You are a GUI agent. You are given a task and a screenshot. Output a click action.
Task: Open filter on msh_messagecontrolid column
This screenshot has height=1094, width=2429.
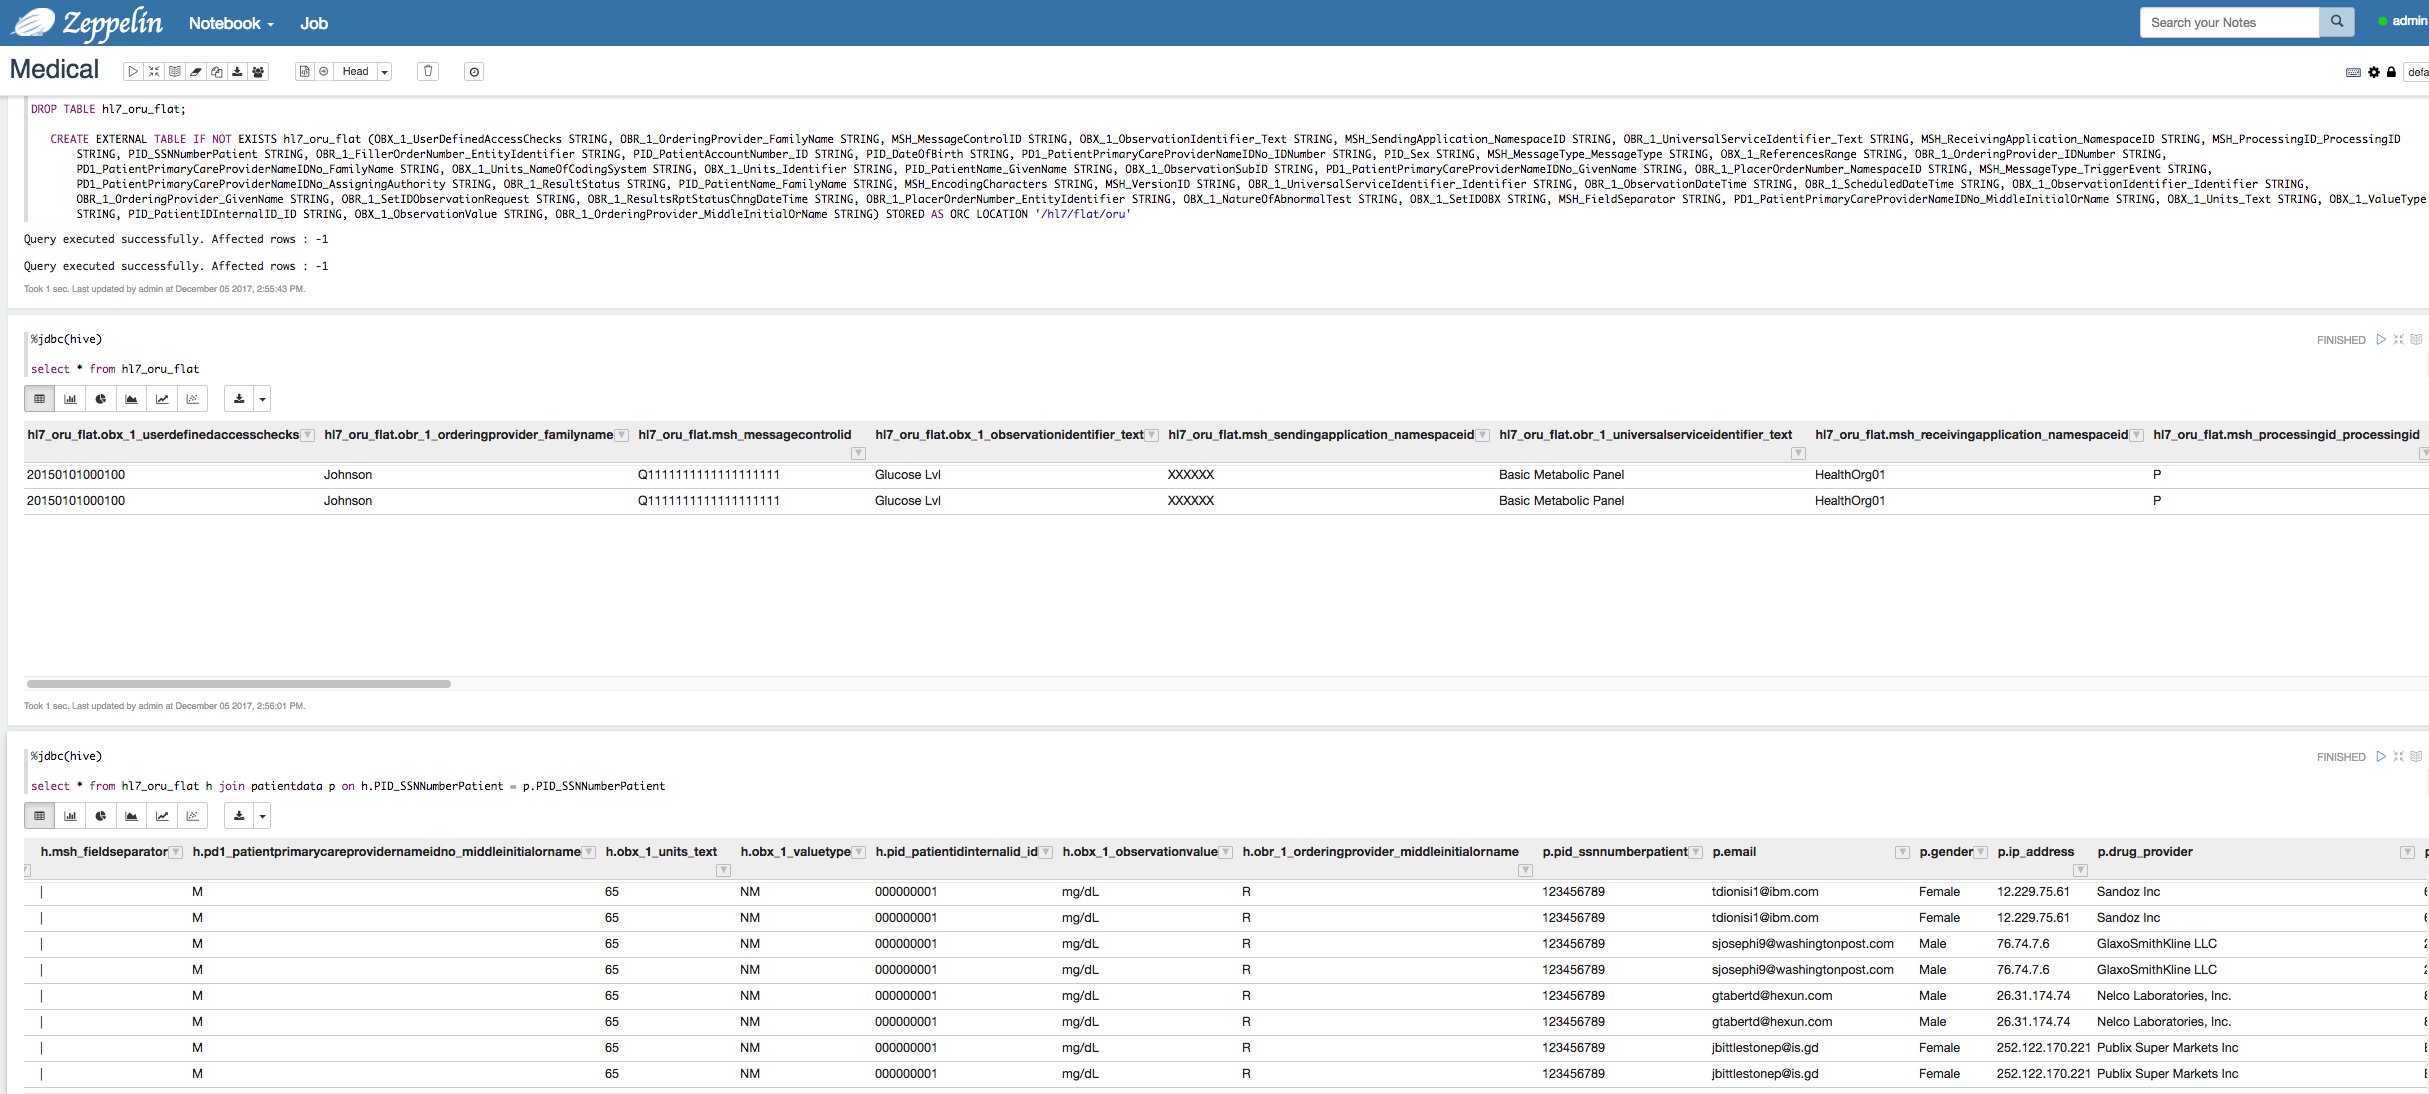(x=857, y=453)
